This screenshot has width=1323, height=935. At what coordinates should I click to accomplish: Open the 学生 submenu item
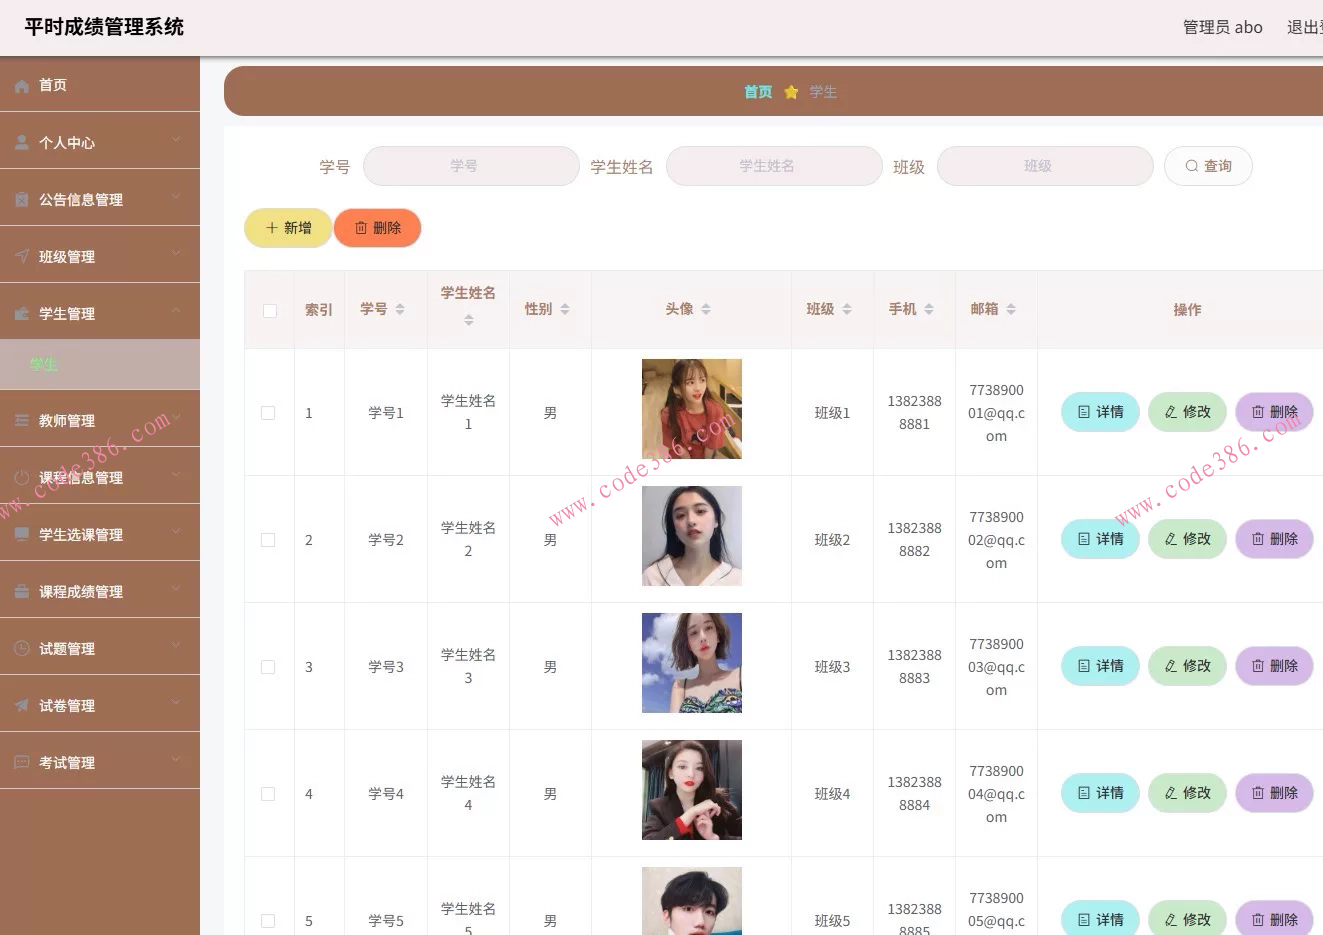click(x=44, y=364)
